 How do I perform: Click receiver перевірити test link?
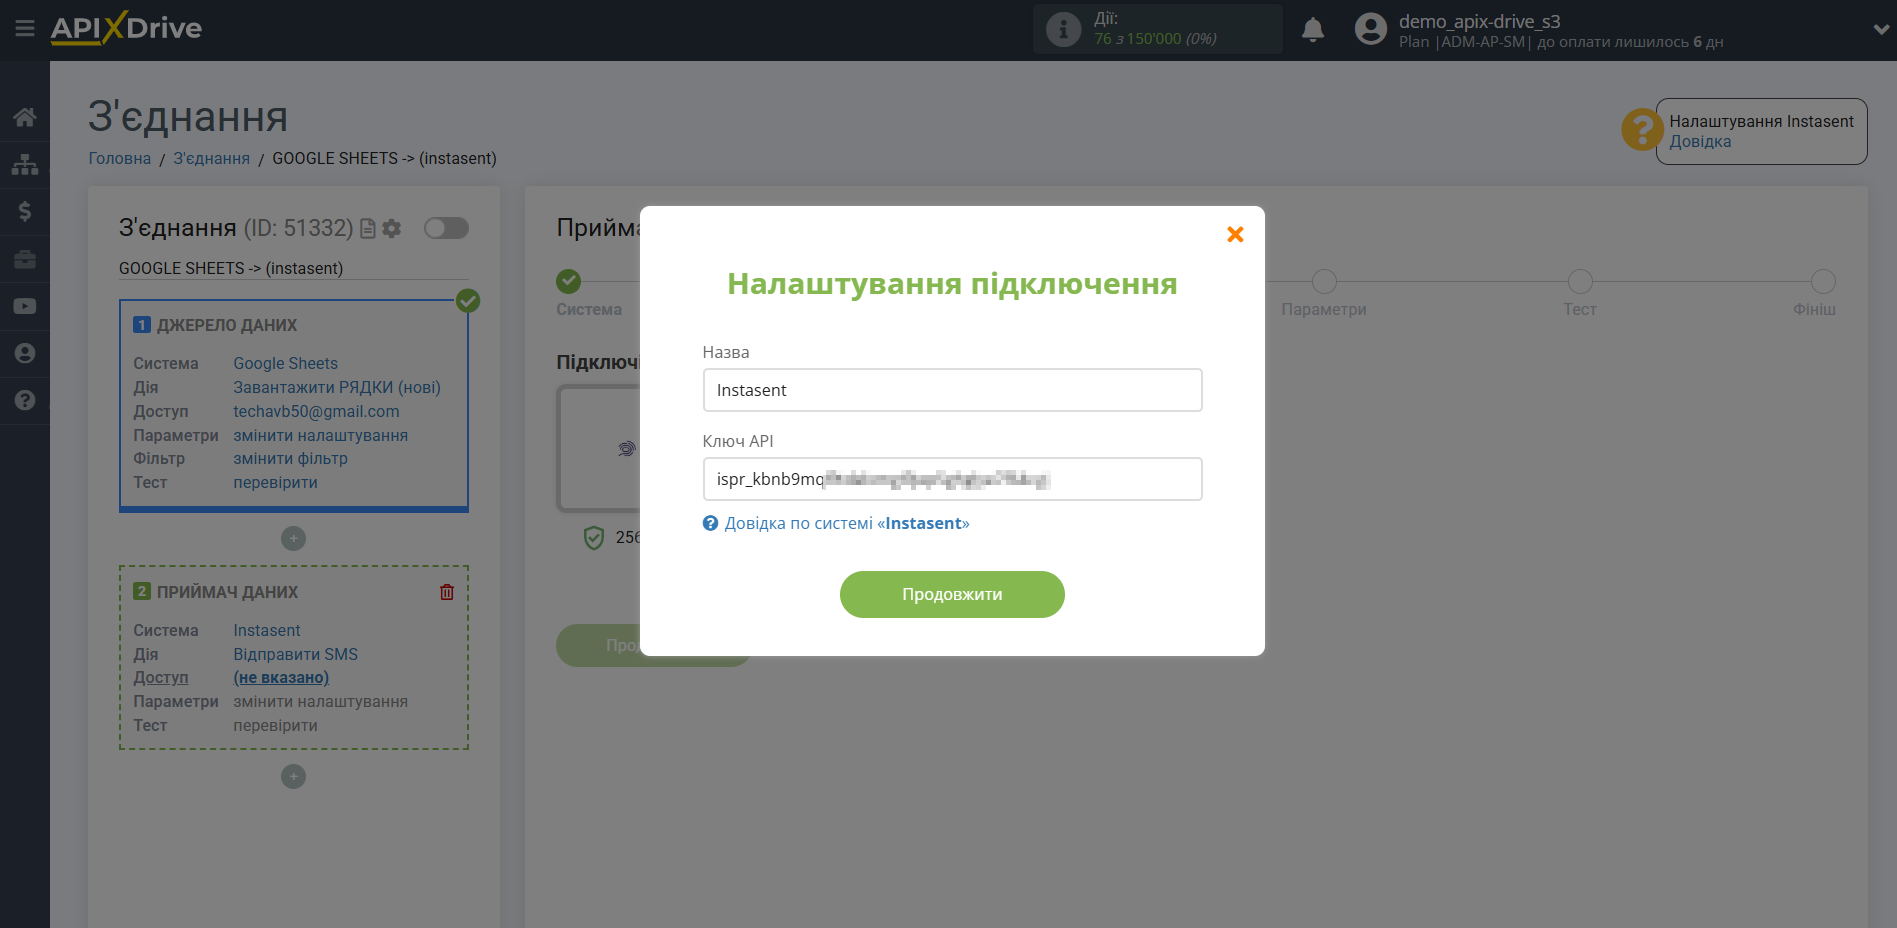tap(275, 726)
